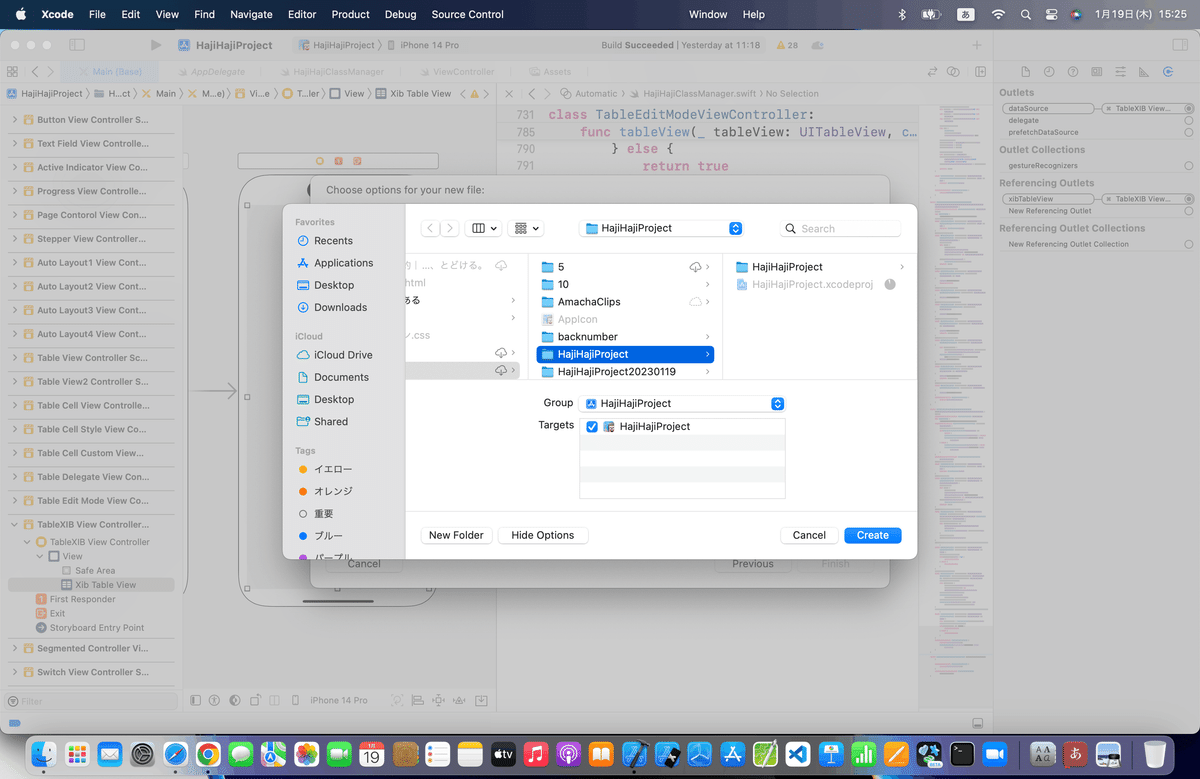The width and height of the screenshot is (1200, 779).
Task: Click the Create button
Action: click(x=872, y=535)
